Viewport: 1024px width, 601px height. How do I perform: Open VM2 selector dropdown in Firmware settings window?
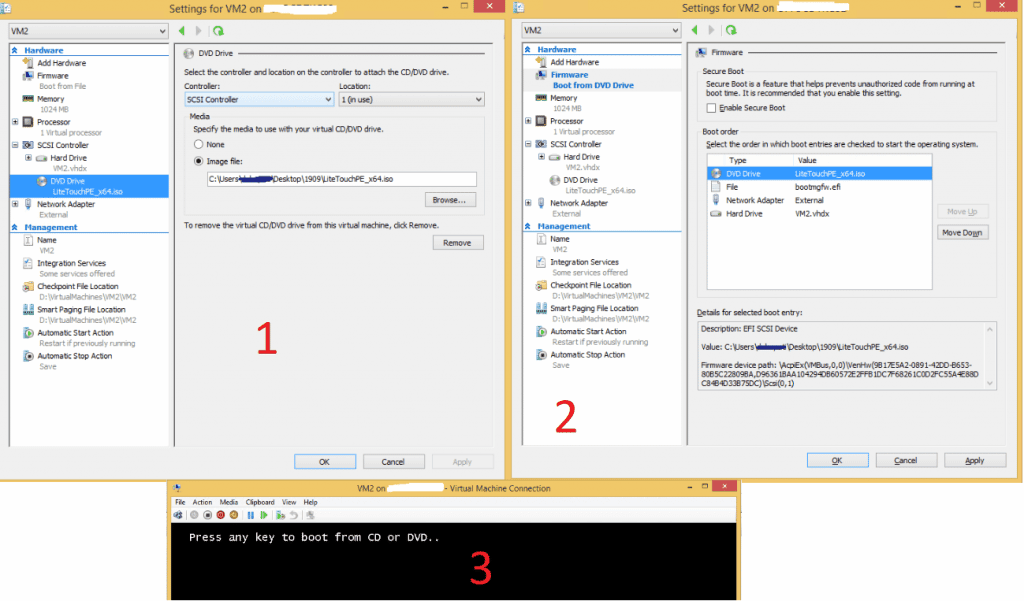[x=601, y=30]
